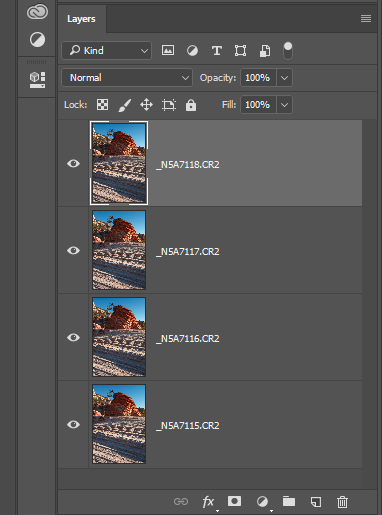This screenshot has width=382, height=515.
Task: Lock transparent pixels
Action: (102, 105)
